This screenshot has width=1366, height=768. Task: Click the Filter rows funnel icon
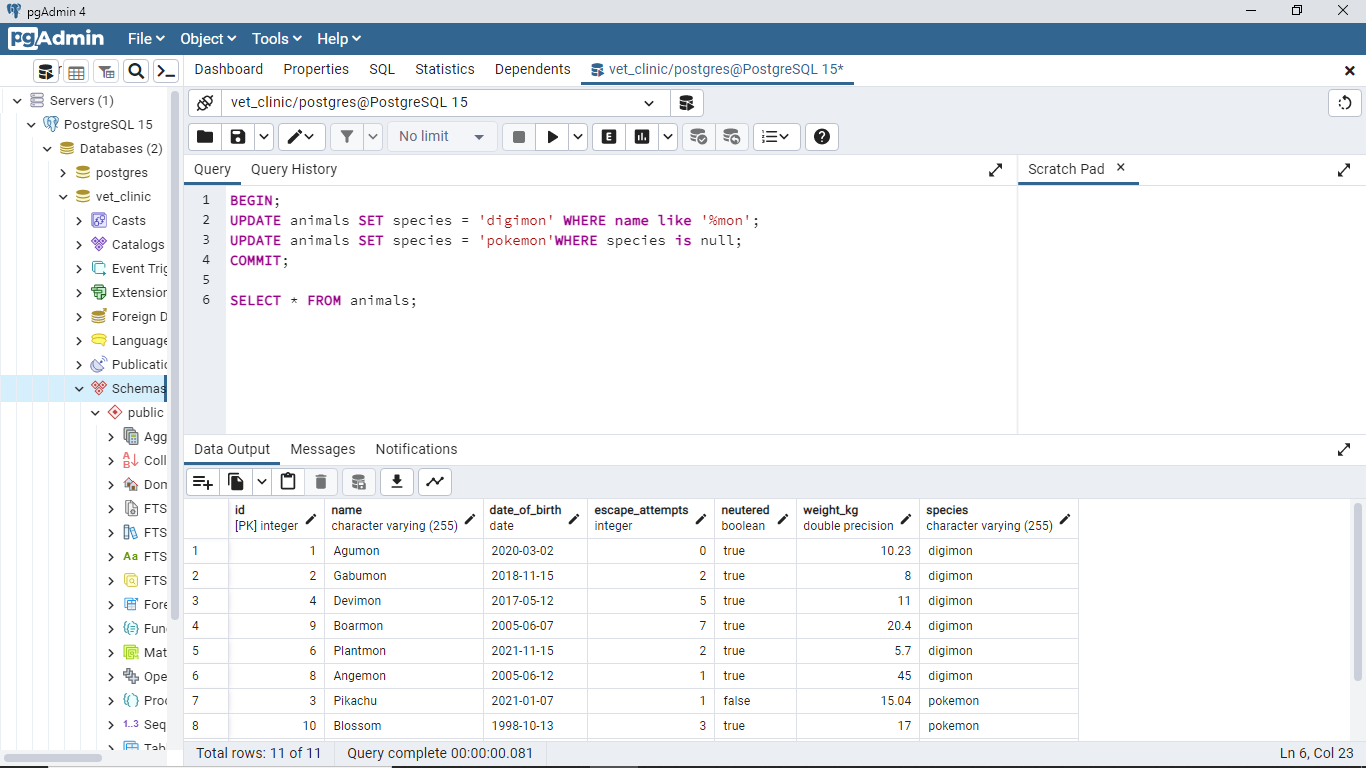coord(347,137)
